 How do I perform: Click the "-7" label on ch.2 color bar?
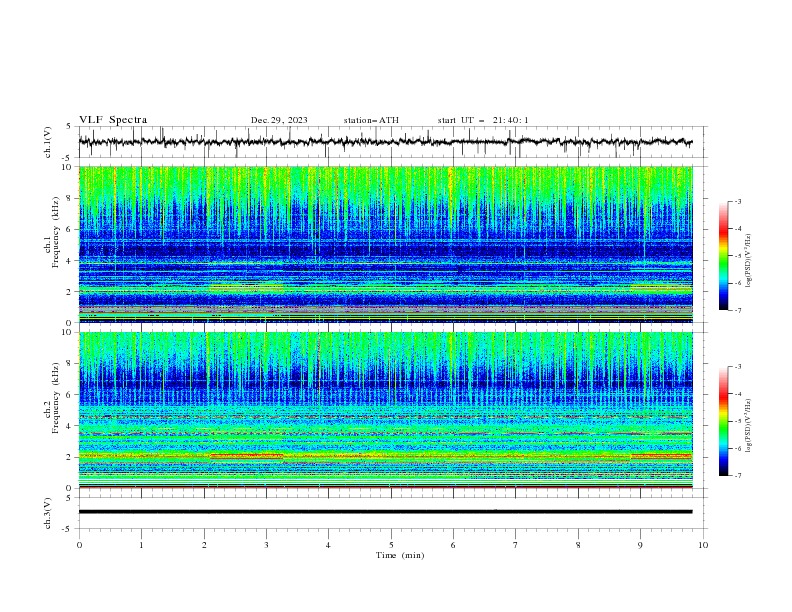pos(737,475)
